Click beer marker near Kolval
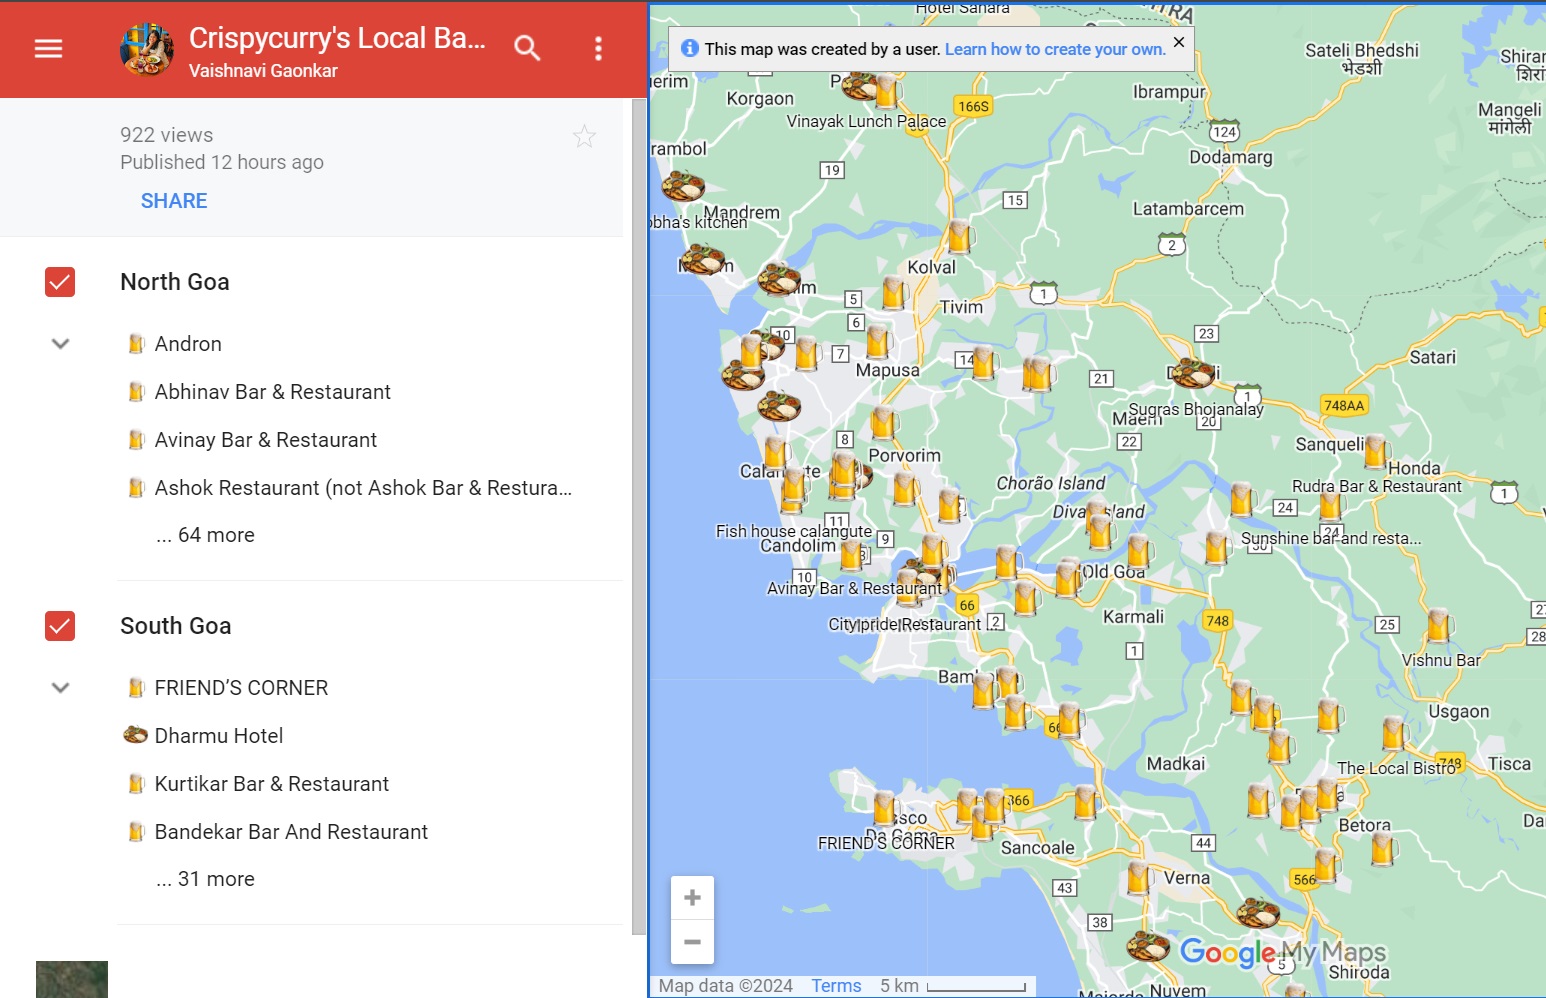Screen dimensions: 1546x998 959,236
